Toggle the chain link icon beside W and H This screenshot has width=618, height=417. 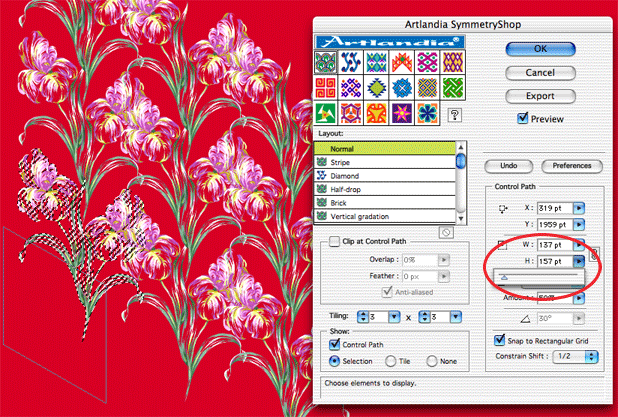tap(596, 254)
